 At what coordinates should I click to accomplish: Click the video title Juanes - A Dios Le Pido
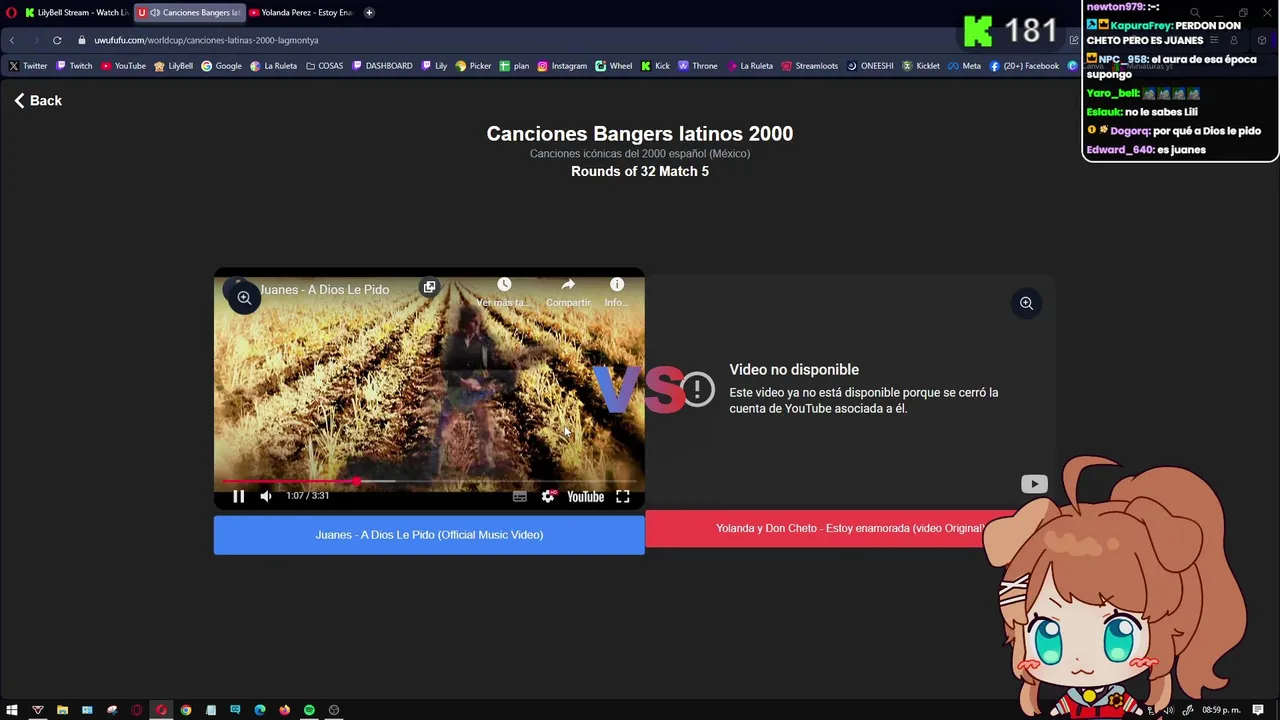(x=324, y=289)
